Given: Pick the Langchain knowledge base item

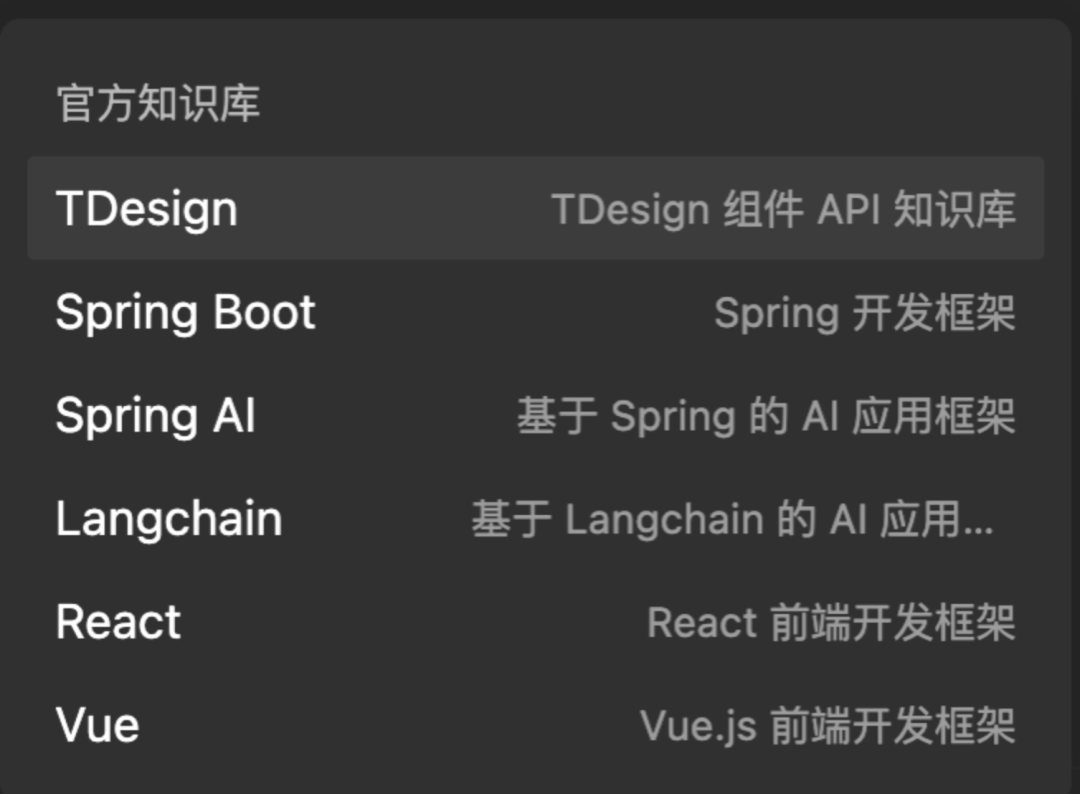Looking at the screenshot, I should 535,519.
